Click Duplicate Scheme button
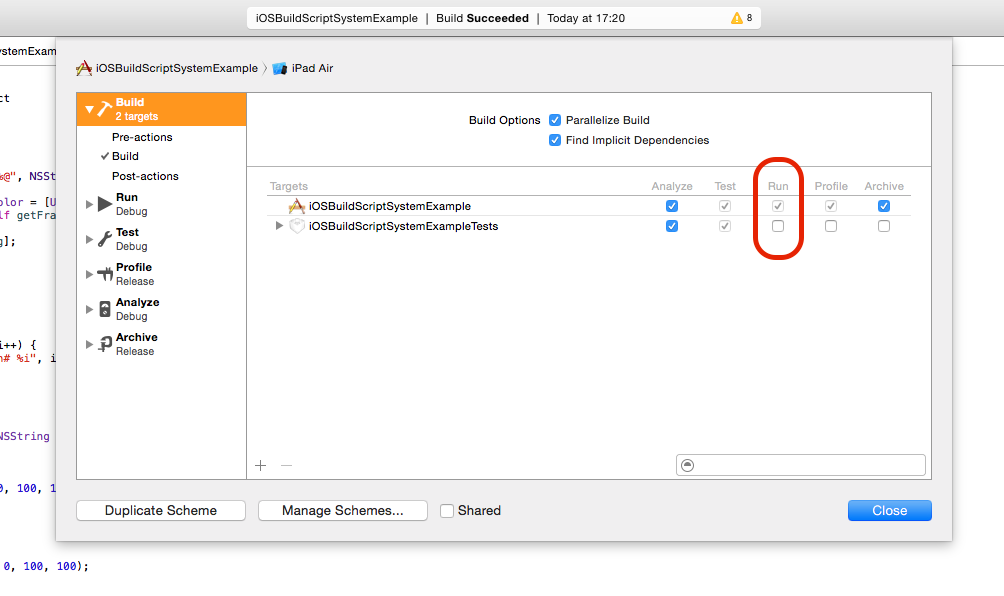This screenshot has width=1004, height=596. tap(161, 511)
